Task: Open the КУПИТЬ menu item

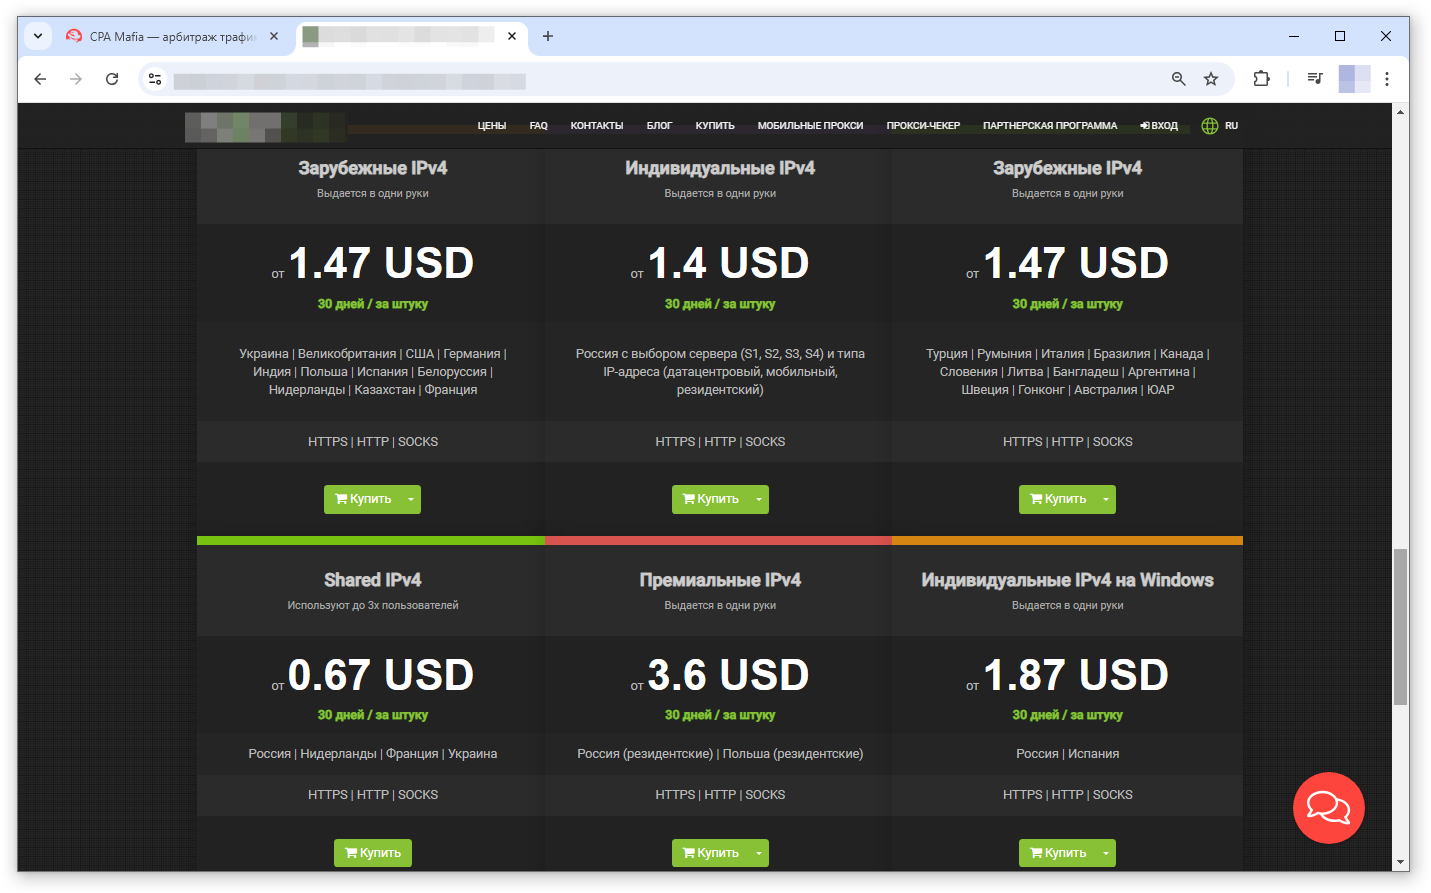Action: point(715,126)
